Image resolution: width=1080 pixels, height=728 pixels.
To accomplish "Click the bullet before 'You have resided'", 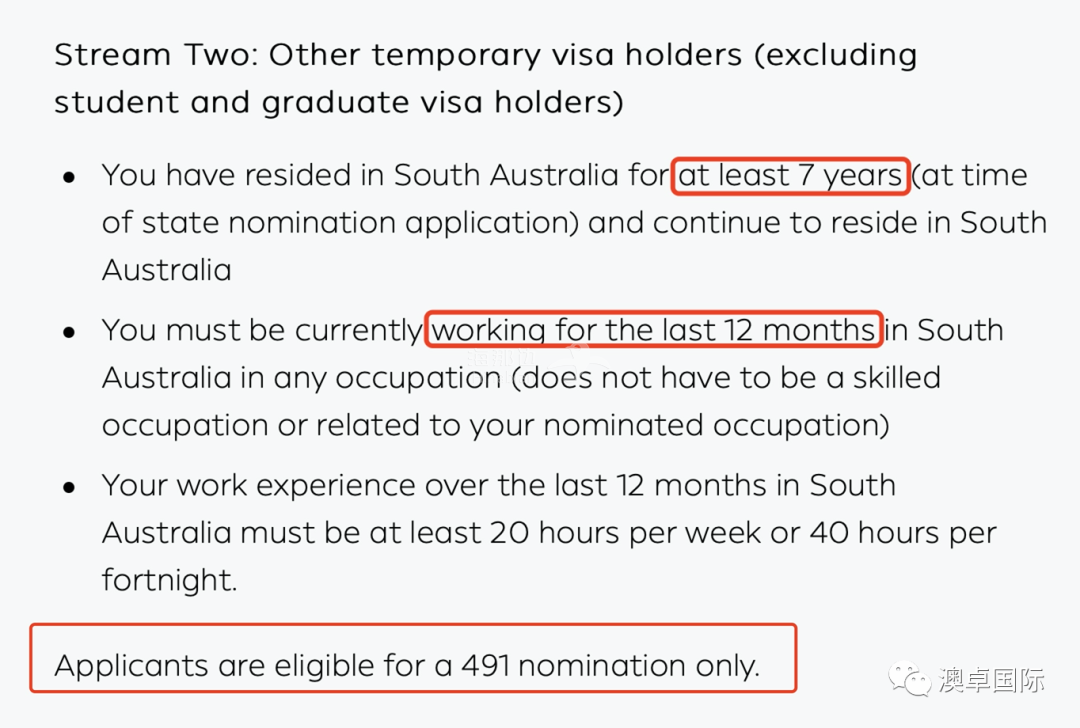I will 69,178.
